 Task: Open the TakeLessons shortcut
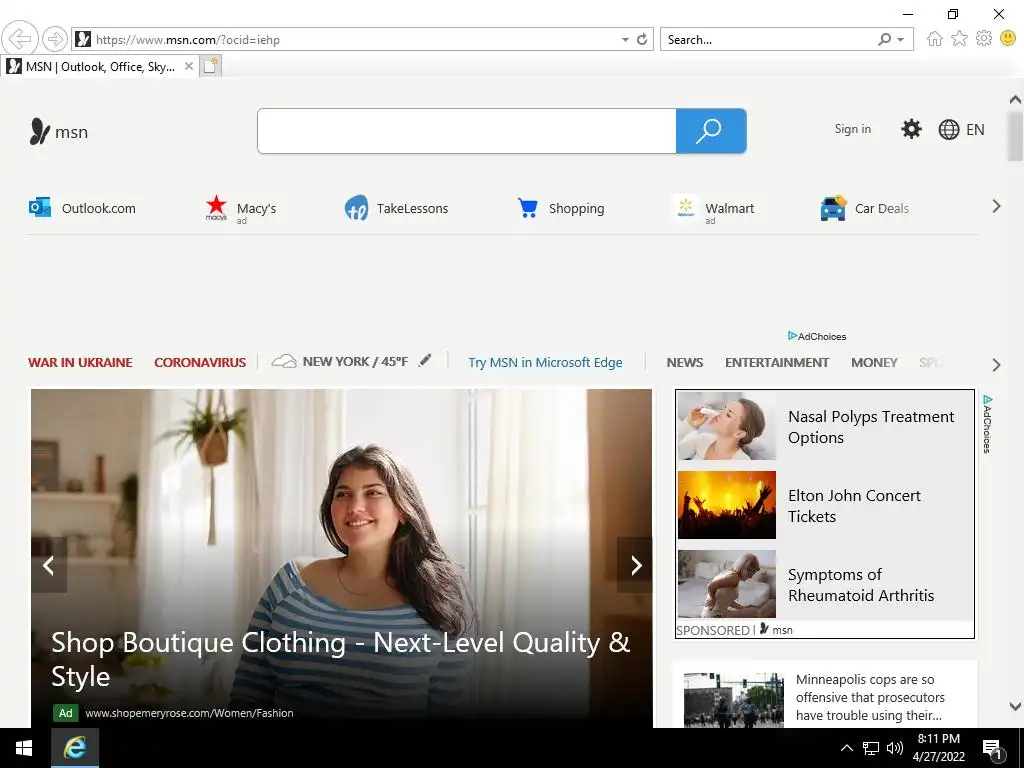tap(396, 208)
